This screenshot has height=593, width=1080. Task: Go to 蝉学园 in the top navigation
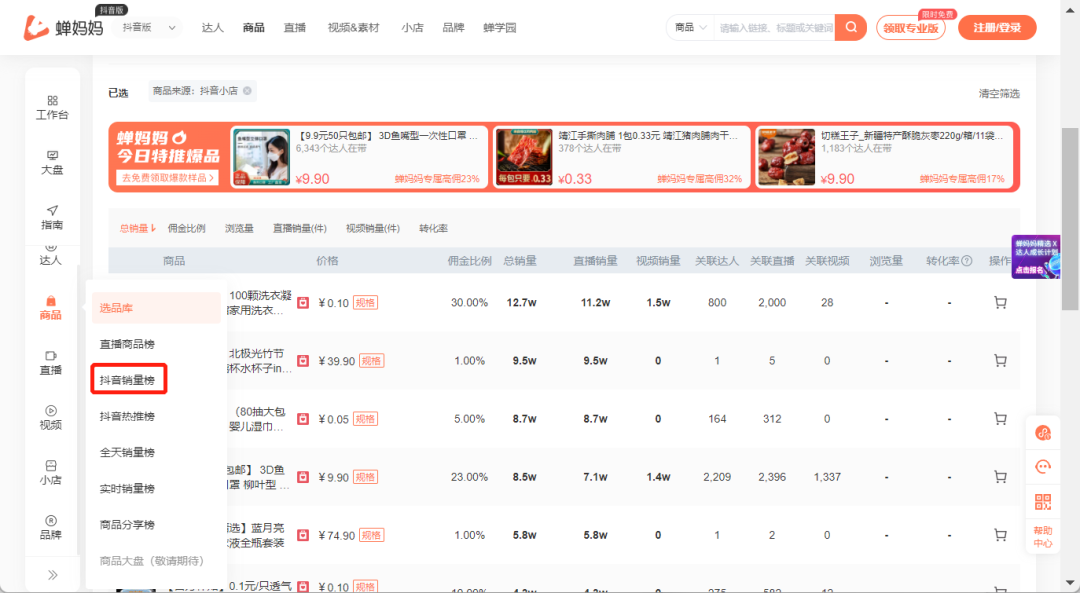[500, 28]
